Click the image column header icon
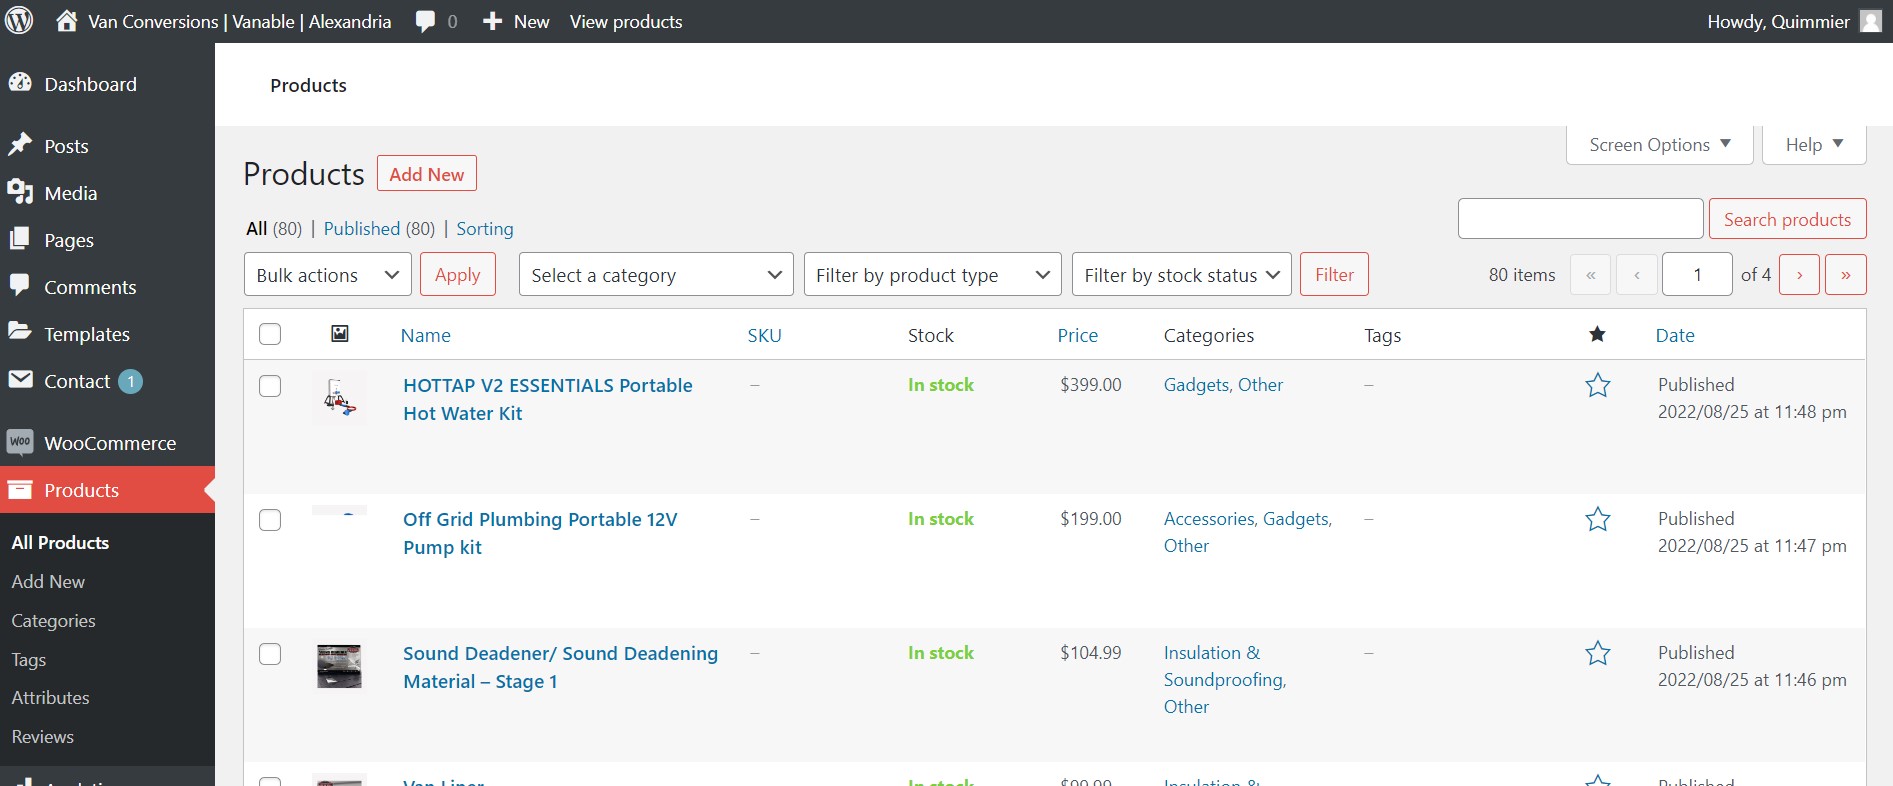Viewport: 1893px width, 786px height. coord(340,334)
